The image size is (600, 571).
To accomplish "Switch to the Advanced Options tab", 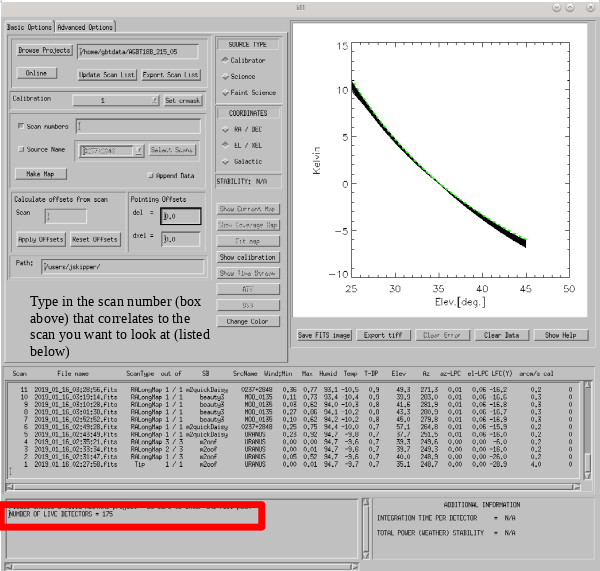I will [x=85, y=27].
